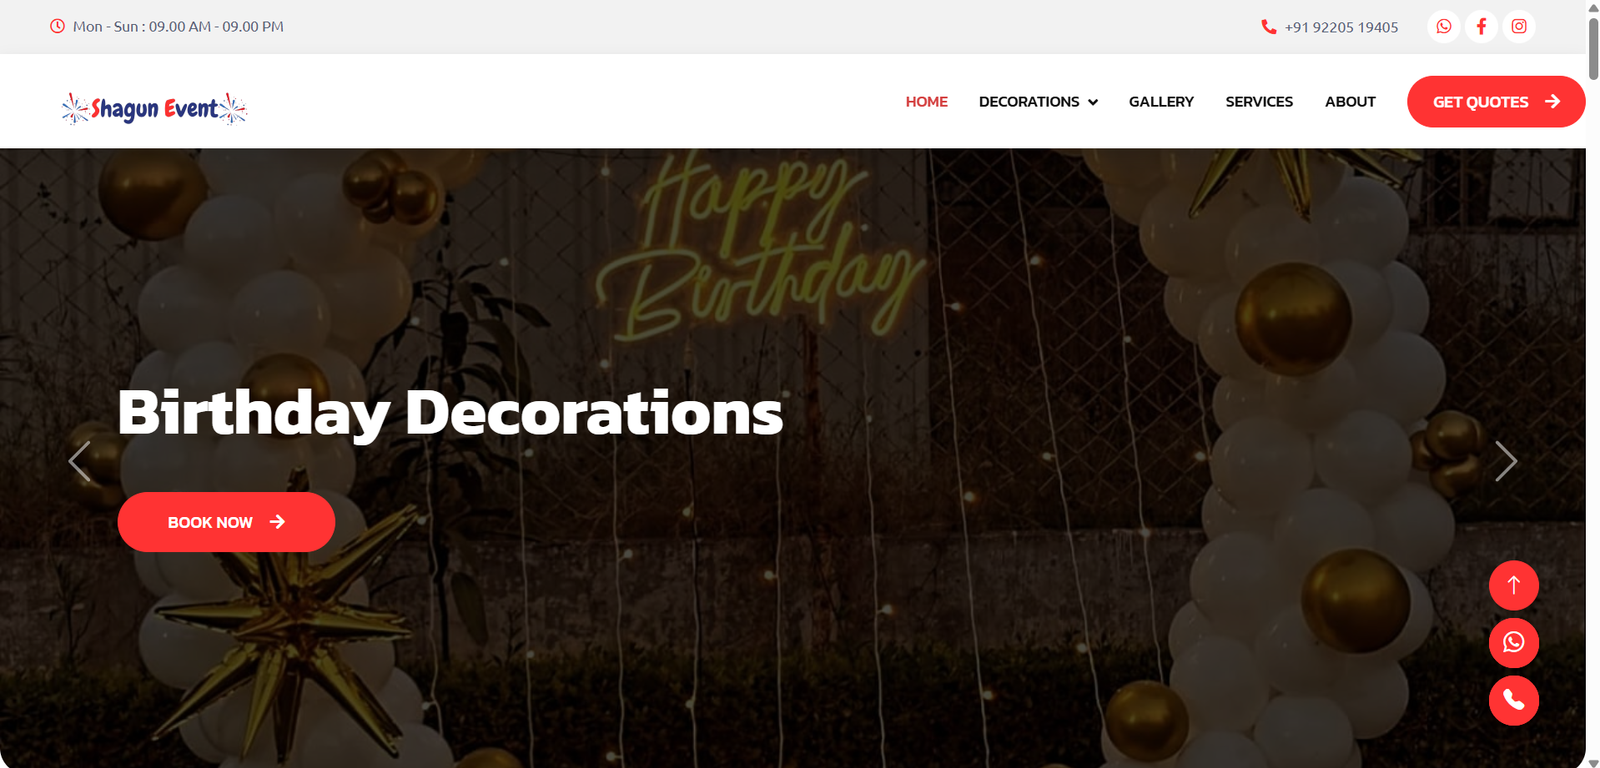Open the About page
The height and width of the screenshot is (768, 1600).
pos(1350,102)
